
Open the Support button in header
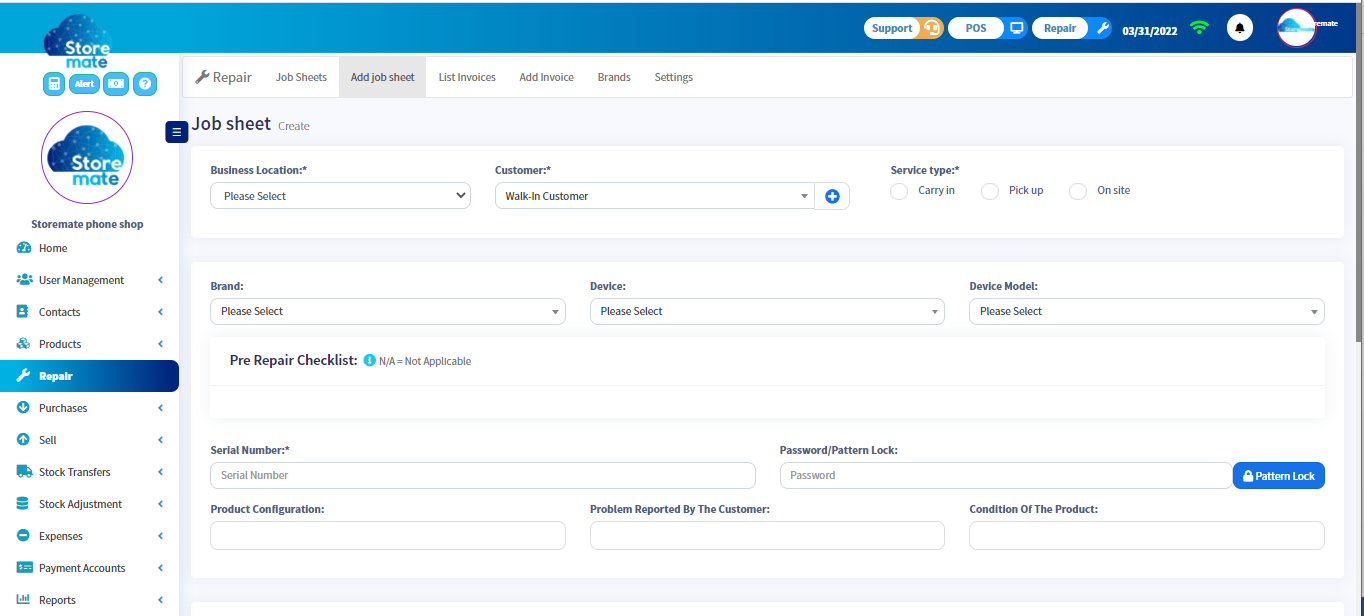pos(903,28)
